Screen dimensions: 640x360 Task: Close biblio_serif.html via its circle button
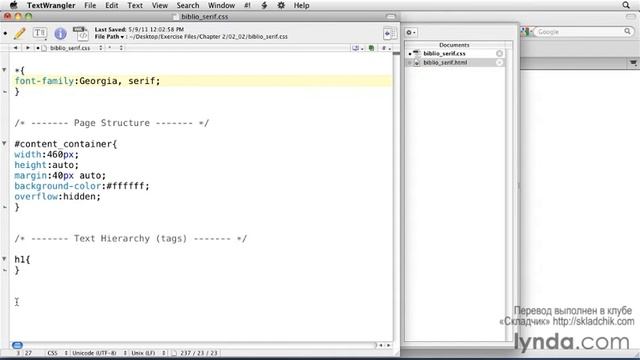499,62
